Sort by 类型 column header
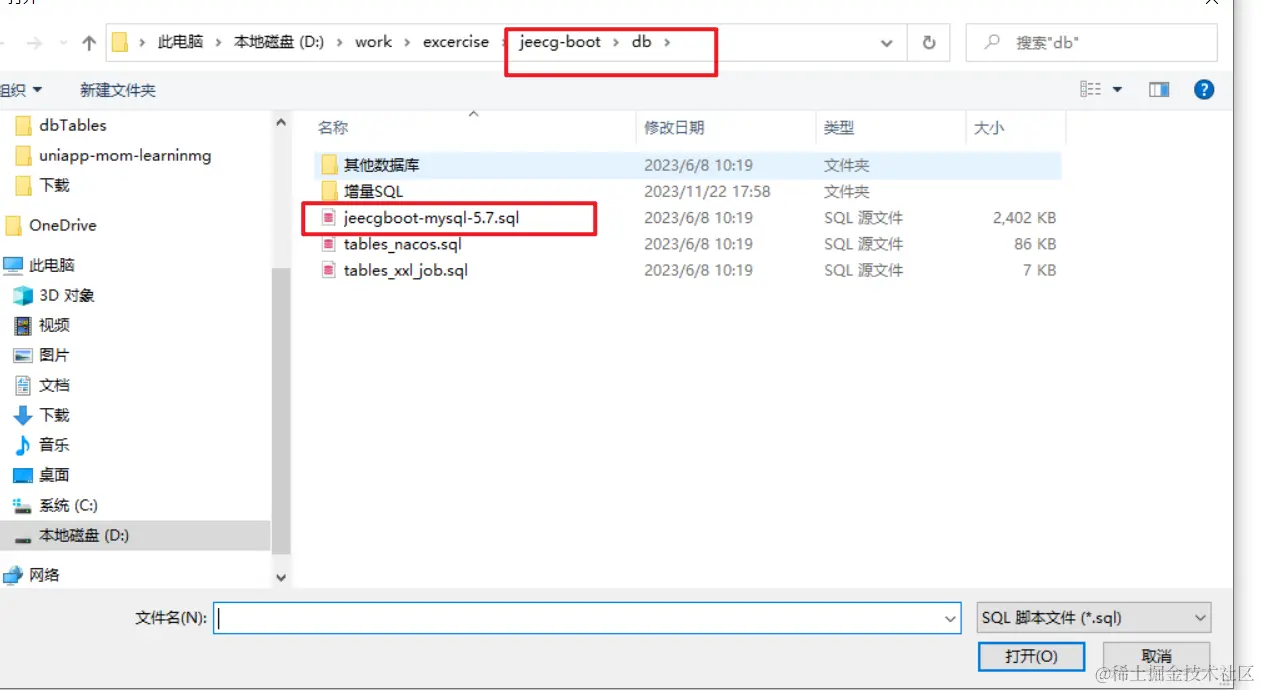The image size is (1261, 690). (x=839, y=128)
